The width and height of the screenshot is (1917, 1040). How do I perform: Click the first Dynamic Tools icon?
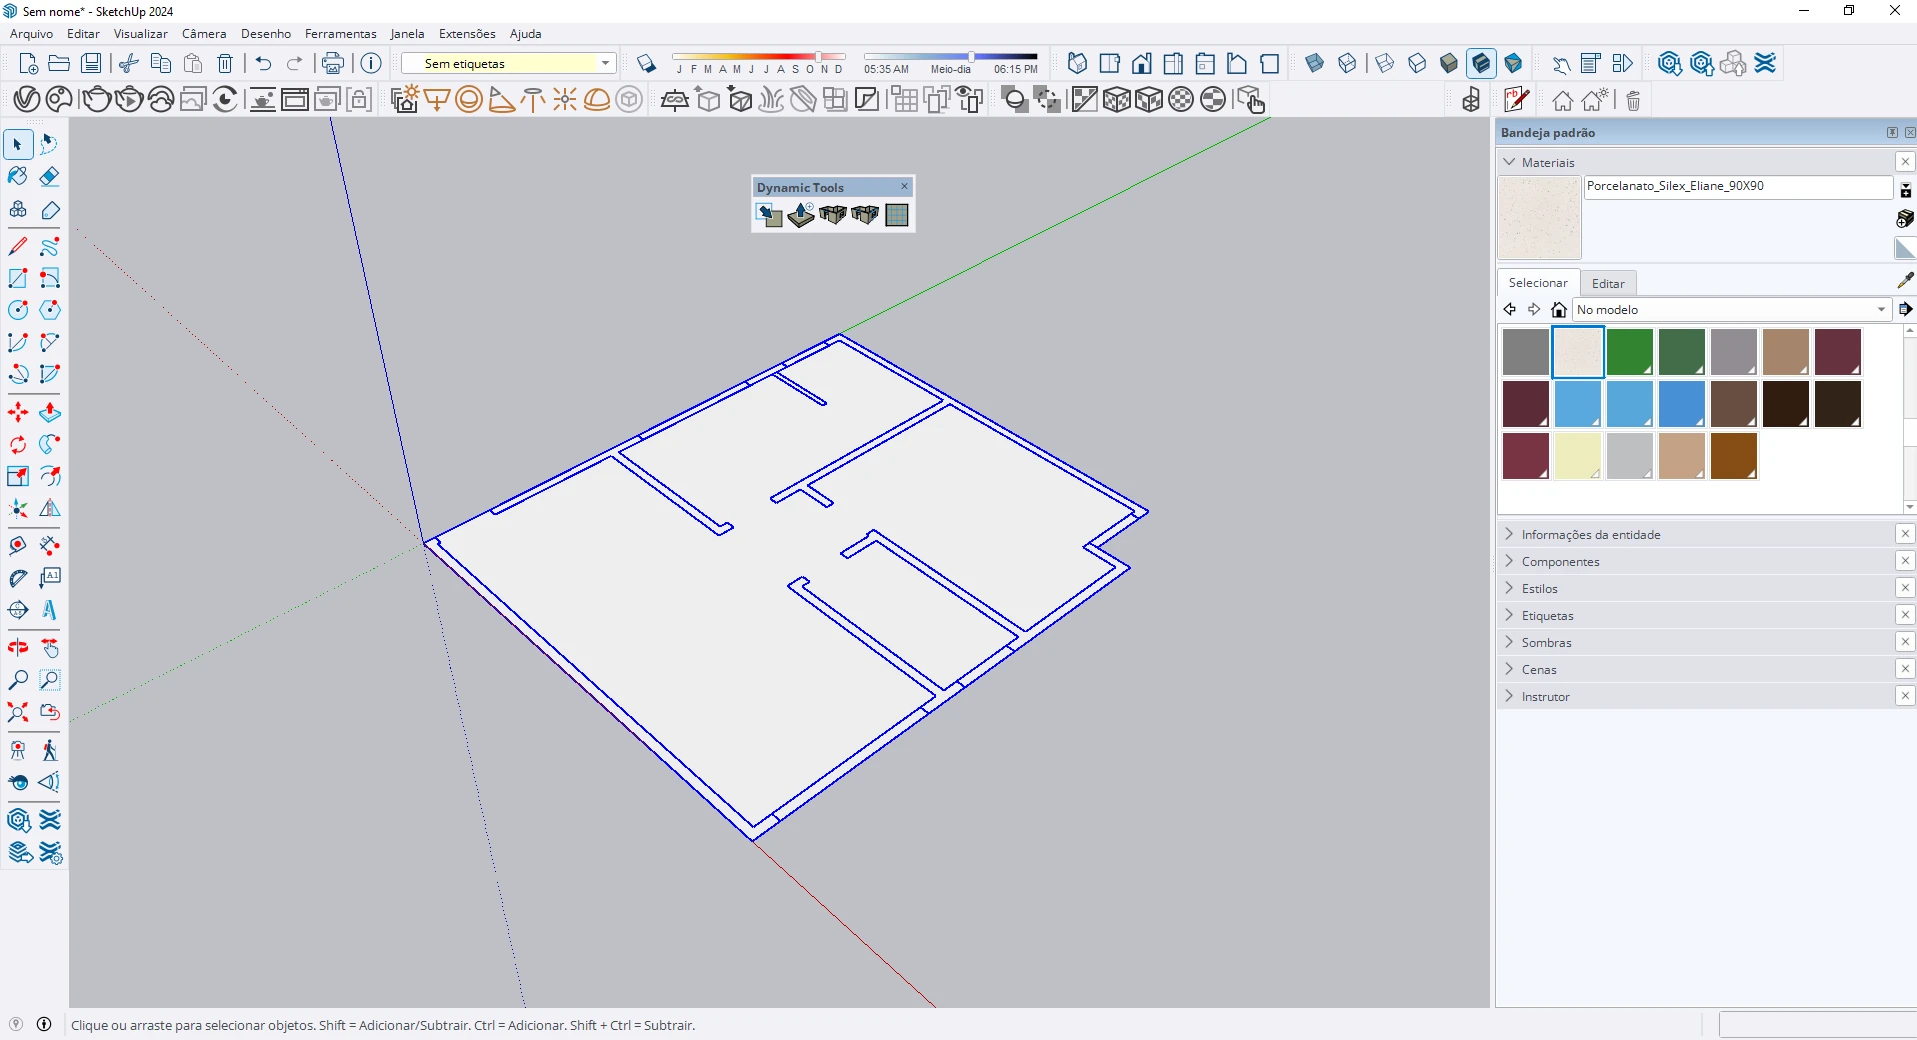(x=769, y=215)
